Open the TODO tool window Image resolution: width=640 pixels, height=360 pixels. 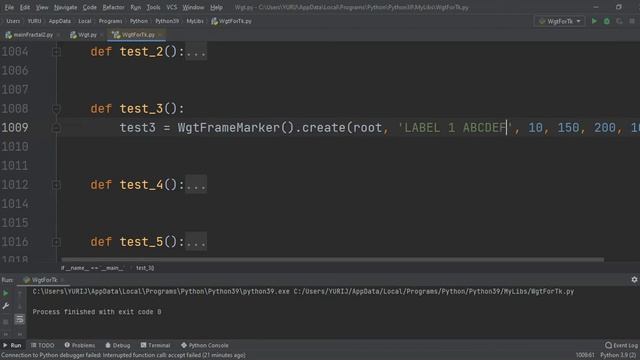point(42,345)
